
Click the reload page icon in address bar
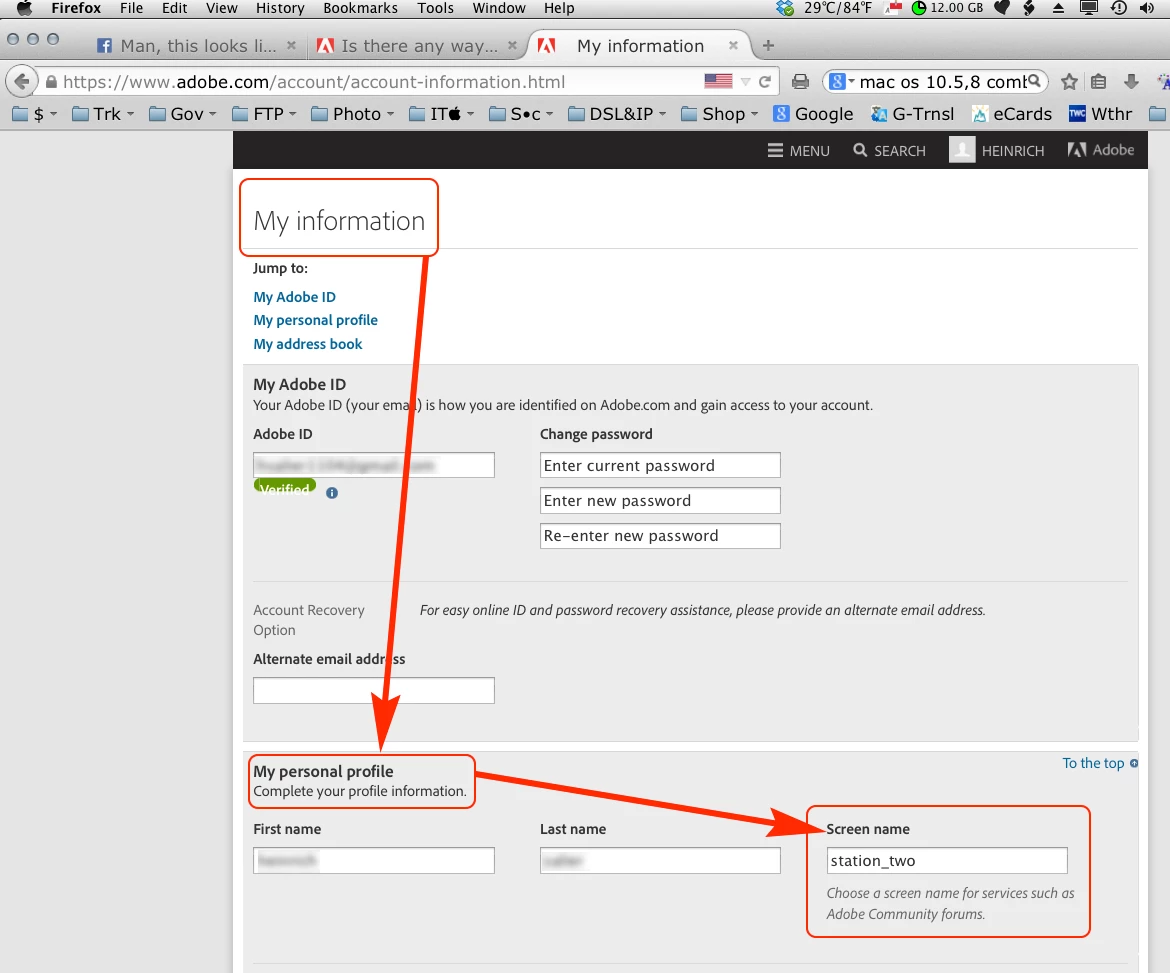coord(765,82)
